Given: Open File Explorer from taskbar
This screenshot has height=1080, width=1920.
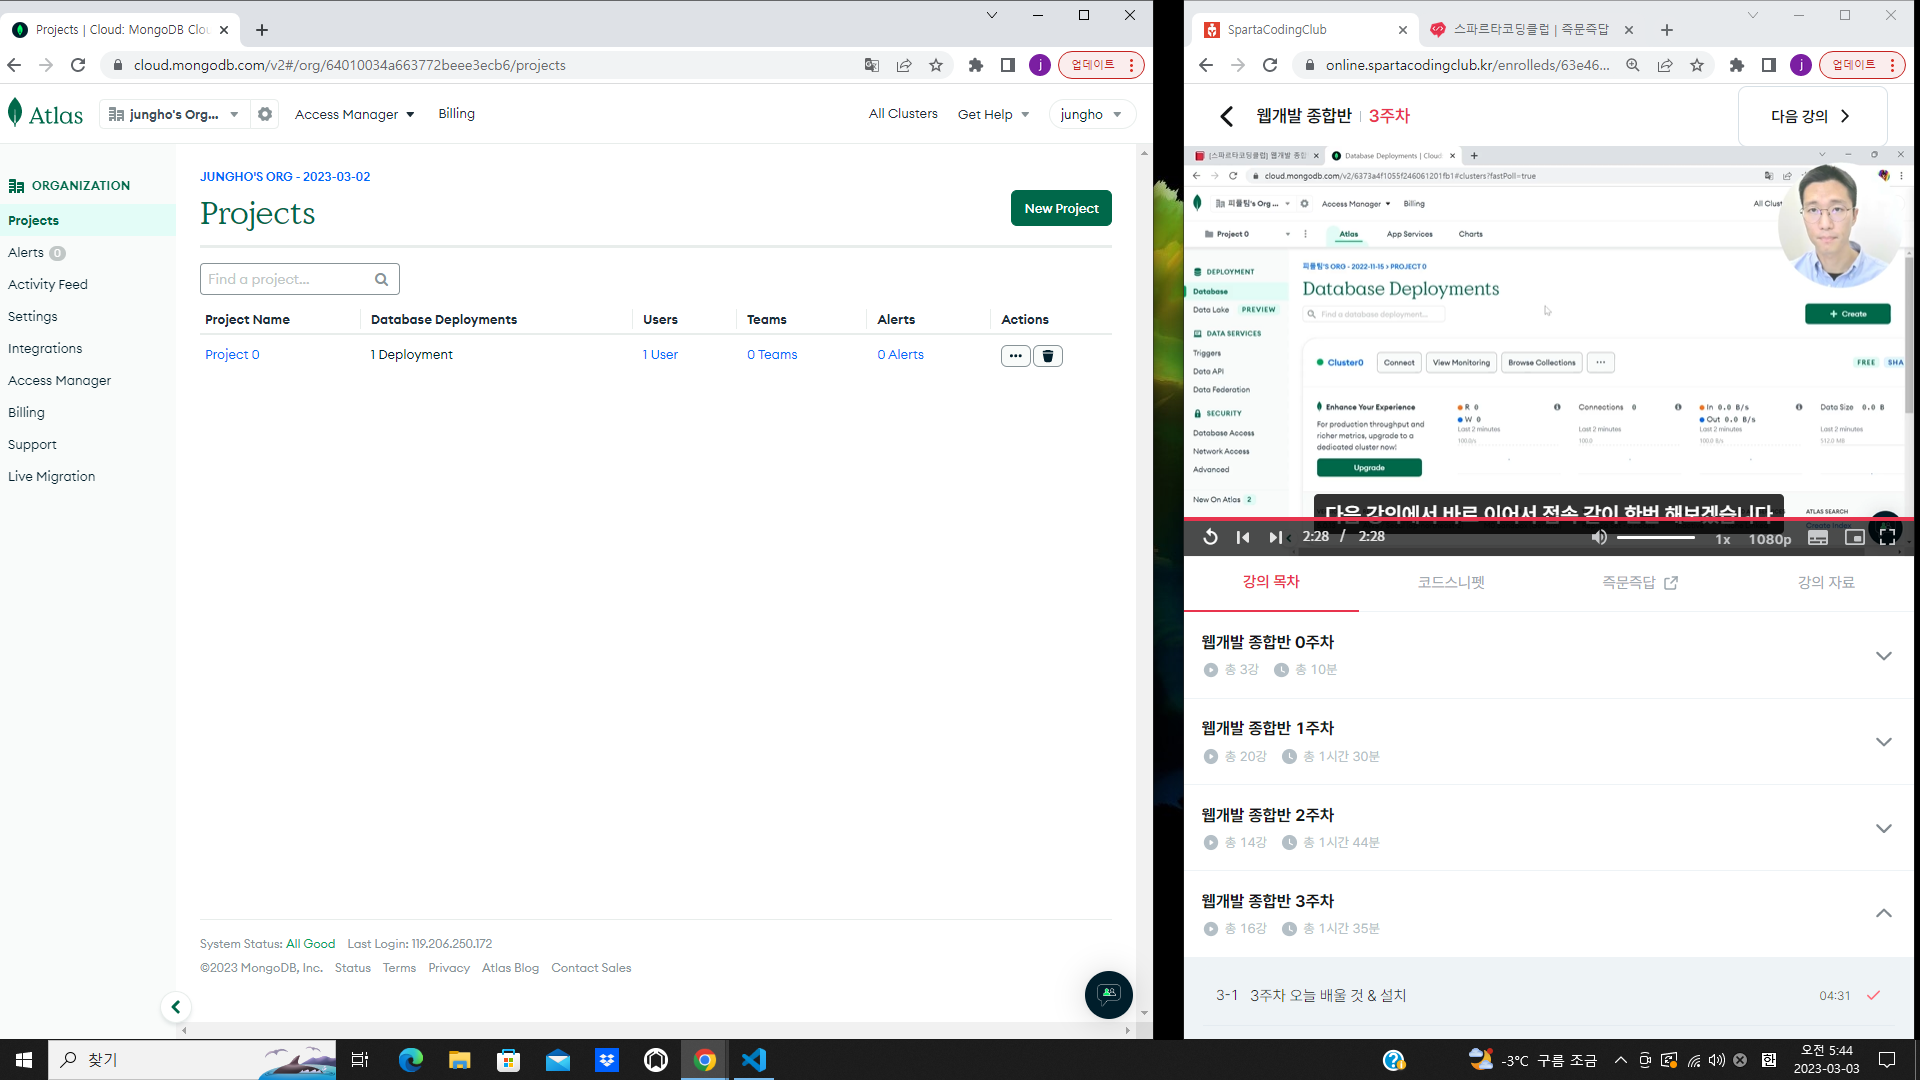Looking at the screenshot, I should 460,1060.
